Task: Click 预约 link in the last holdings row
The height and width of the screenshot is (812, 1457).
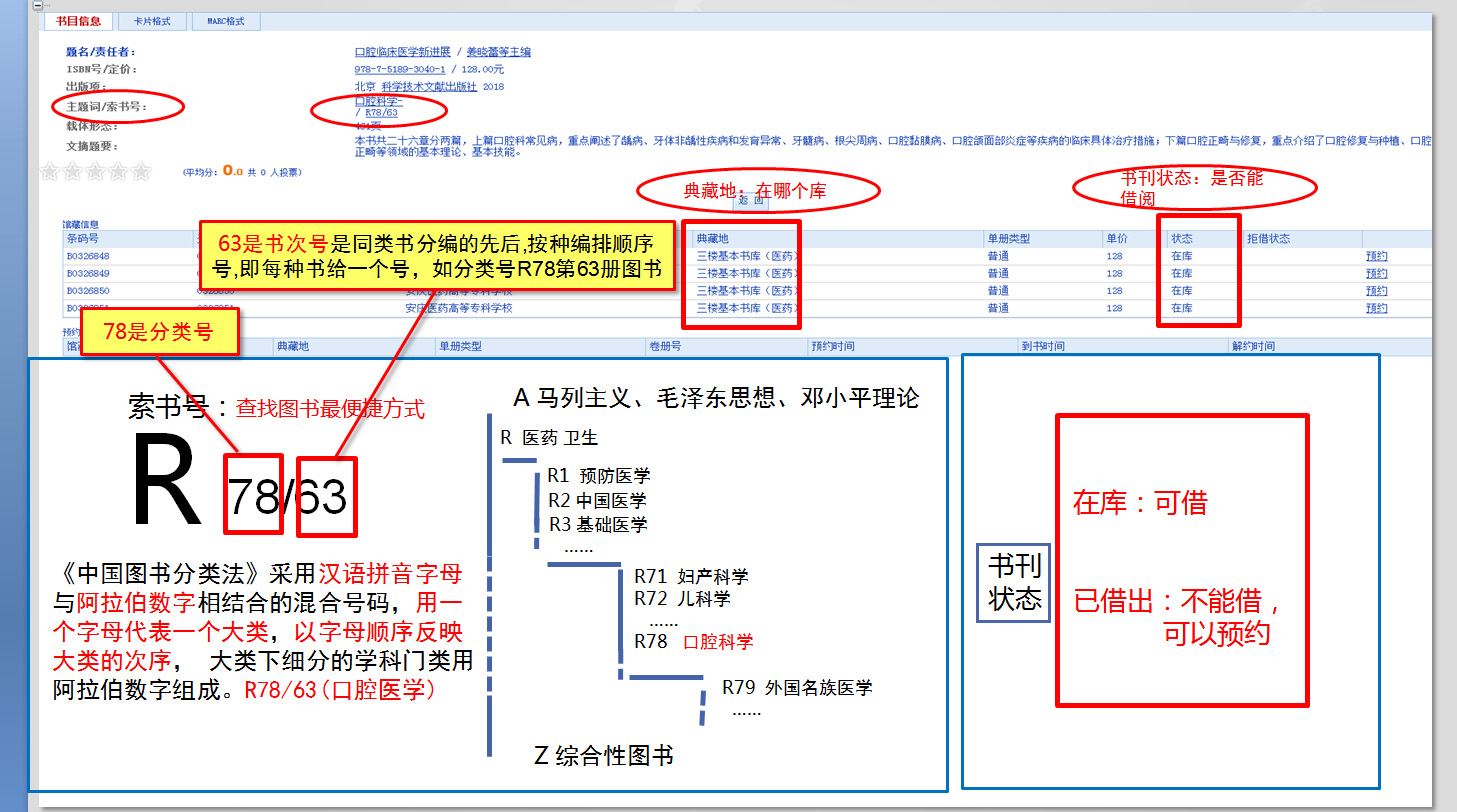Action: tap(1376, 308)
